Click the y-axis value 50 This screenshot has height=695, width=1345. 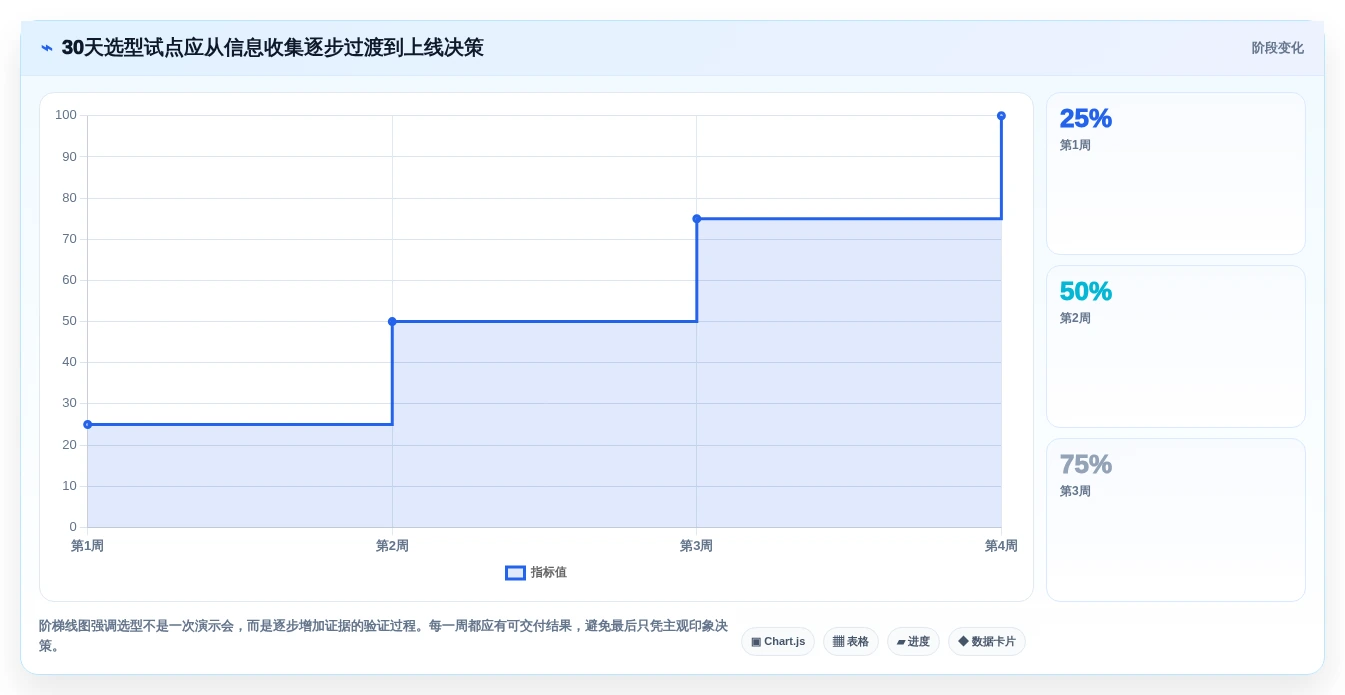click(x=69, y=321)
